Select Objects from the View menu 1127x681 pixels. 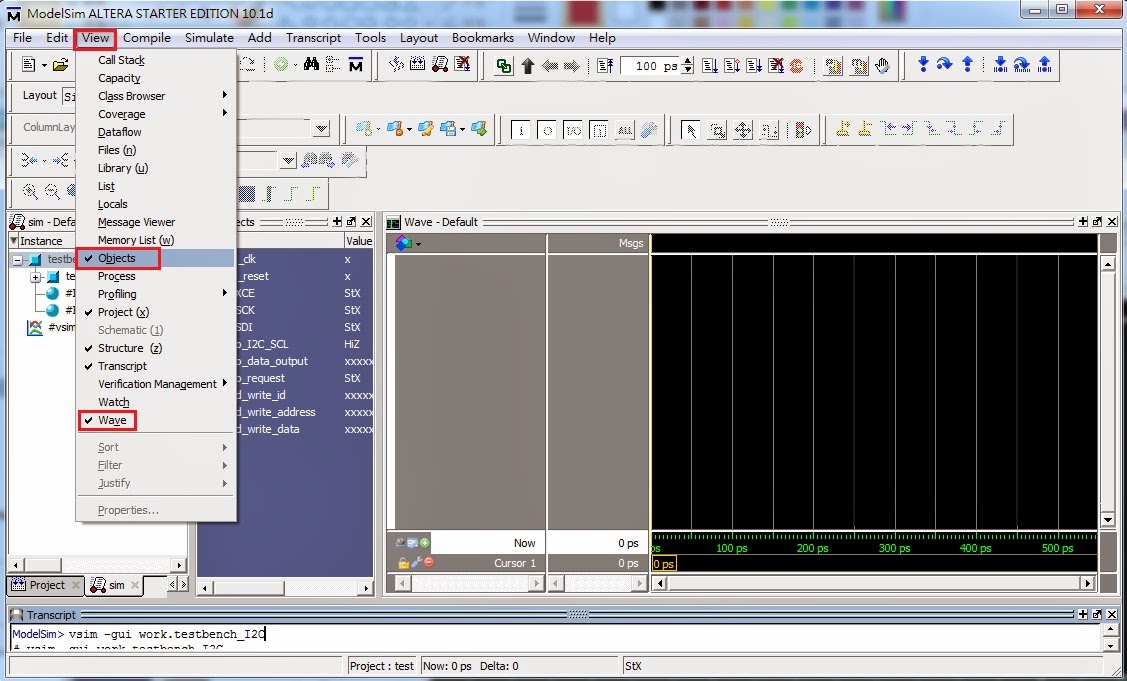click(x=117, y=257)
